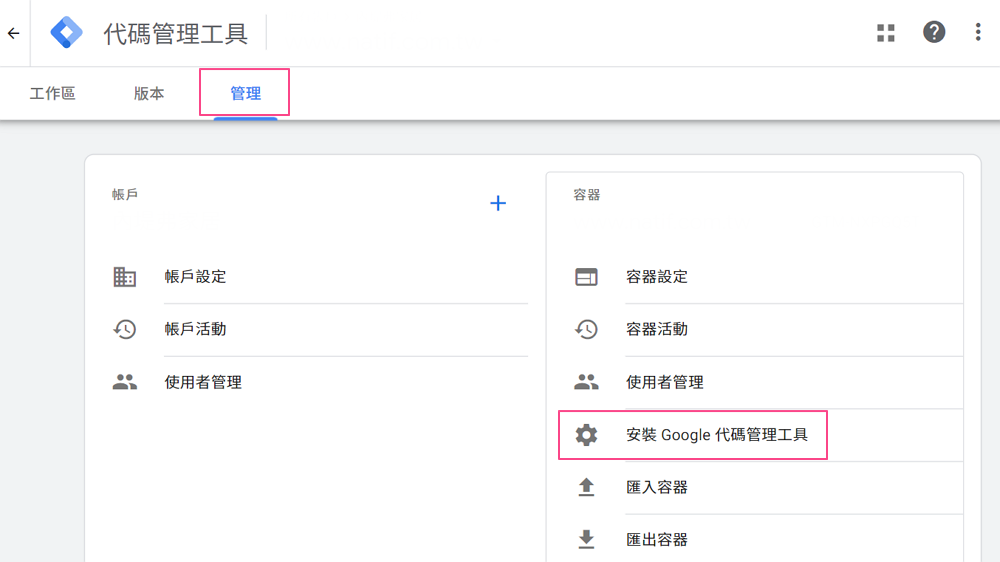Click the 容器設定 window icon

pyautogui.click(x=586, y=277)
